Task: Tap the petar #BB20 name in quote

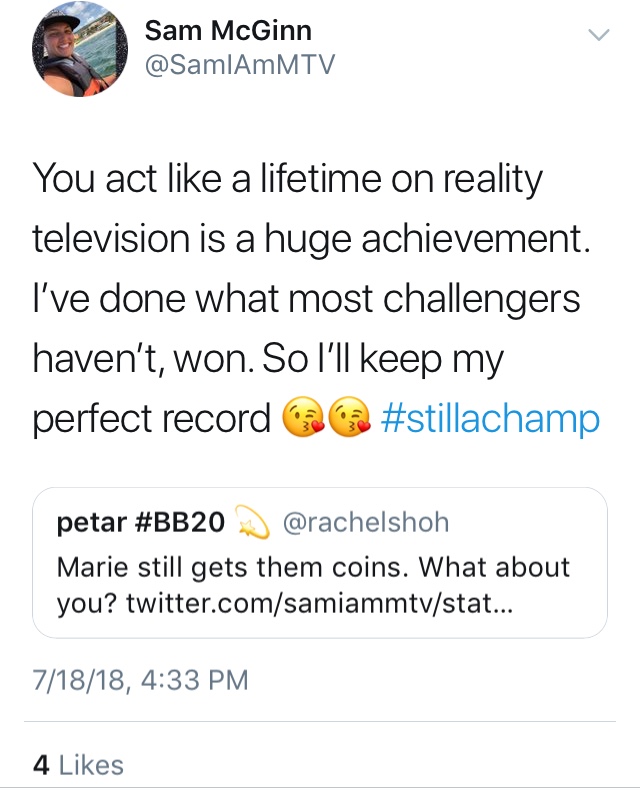Action: point(141,522)
